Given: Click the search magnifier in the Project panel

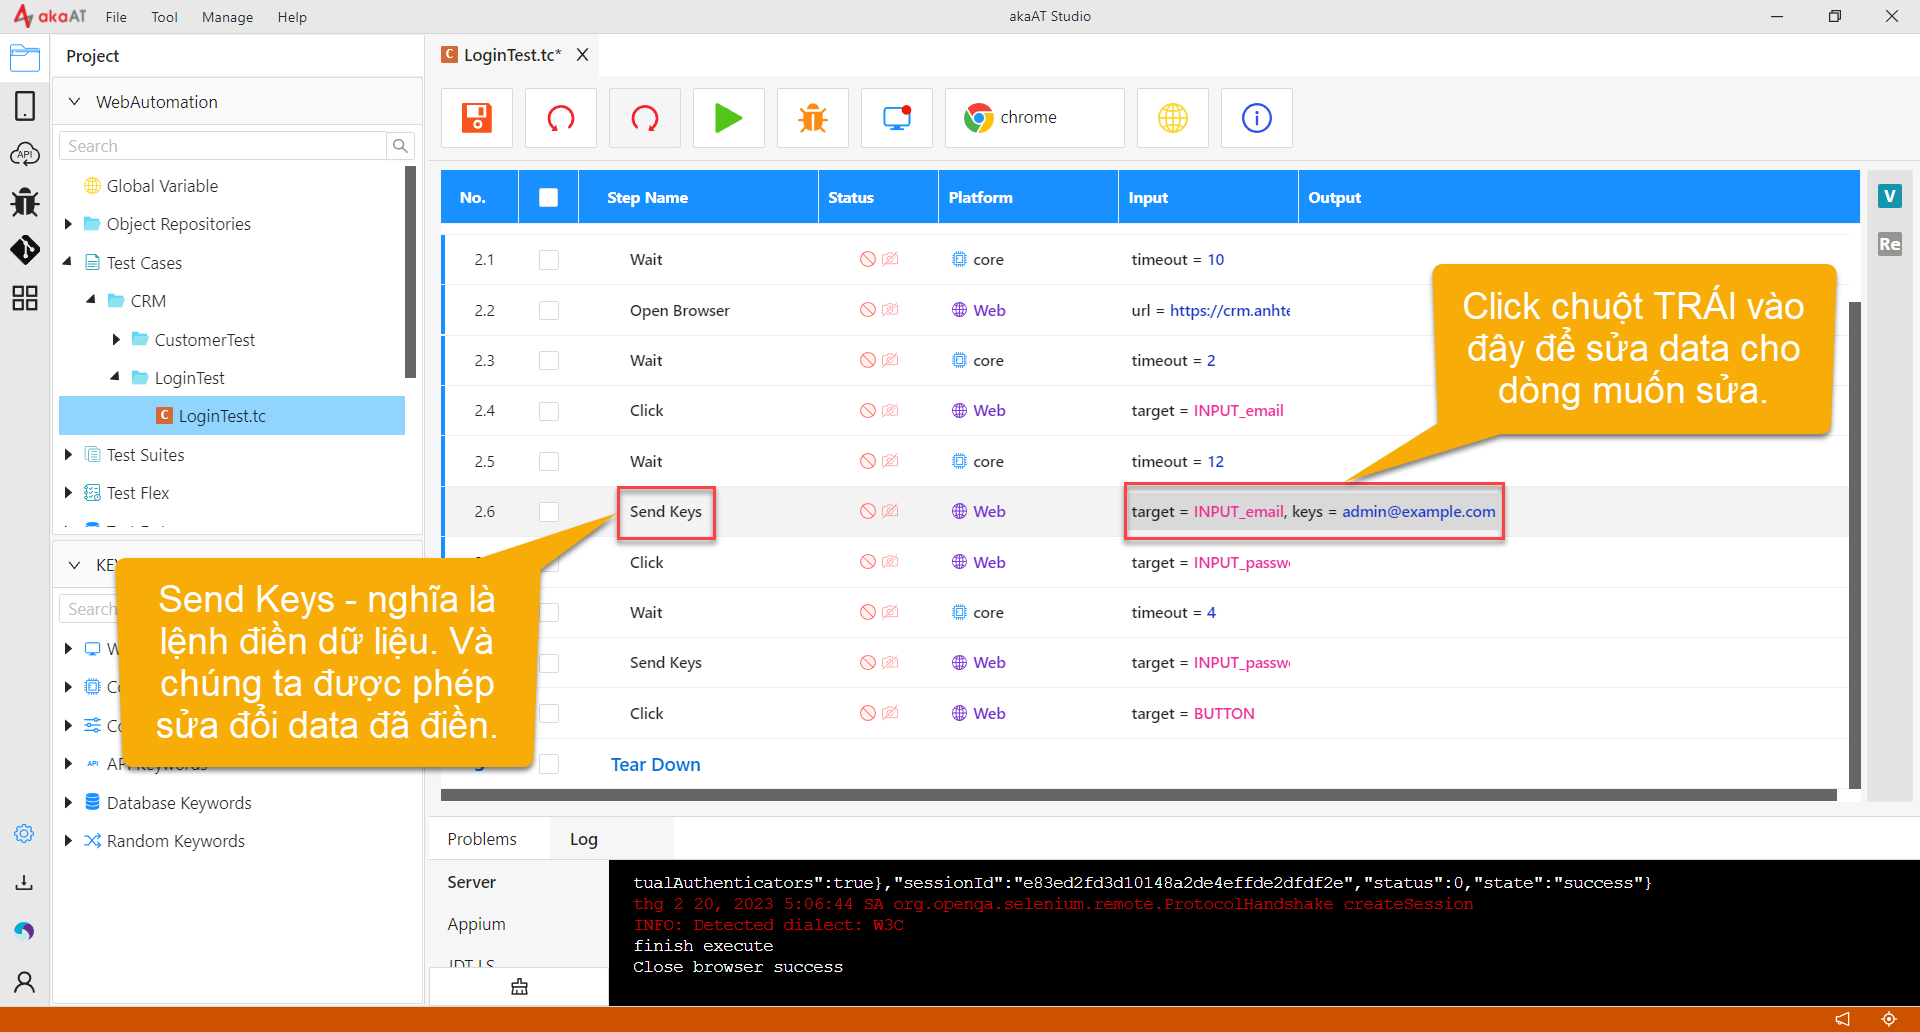Looking at the screenshot, I should click(x=400, y=146).
